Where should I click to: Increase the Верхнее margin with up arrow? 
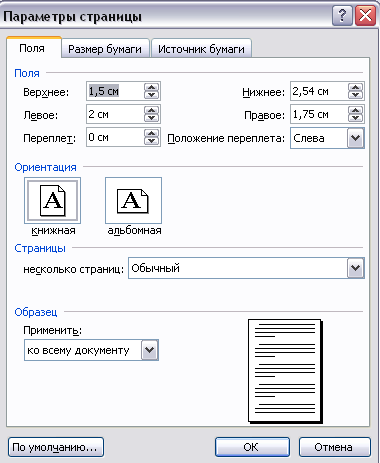coord(152,88)
